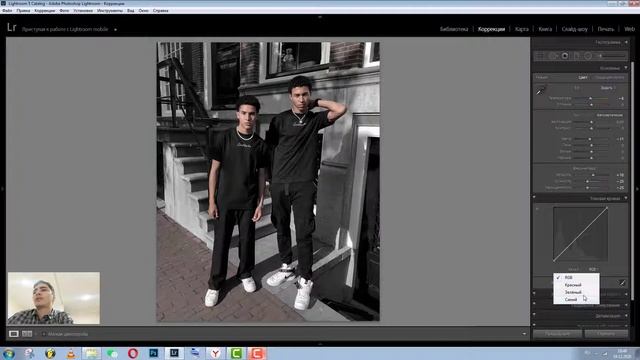Click the main photo of two men
This screenshot has height=360, width=640.
pyautogui.click(x=268, y=181)
